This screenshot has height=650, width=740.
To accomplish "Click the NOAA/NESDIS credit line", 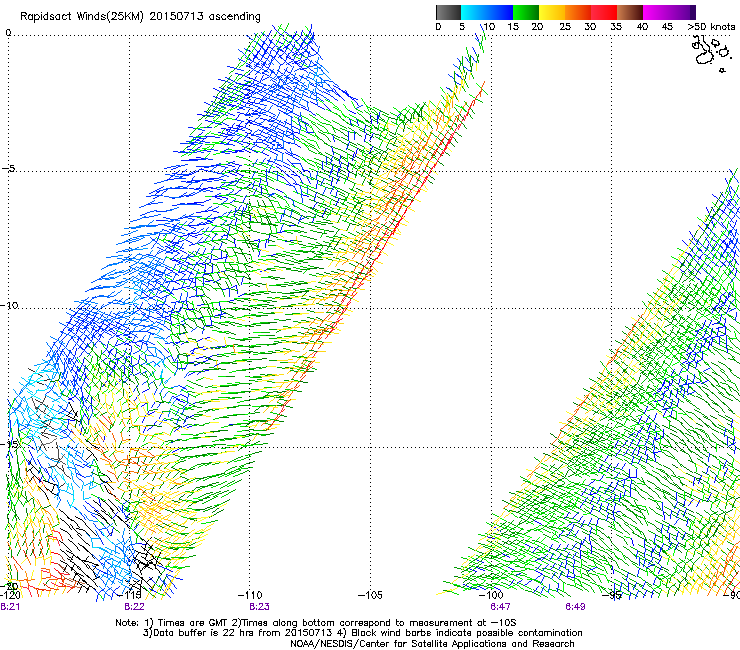I will 432,644.
